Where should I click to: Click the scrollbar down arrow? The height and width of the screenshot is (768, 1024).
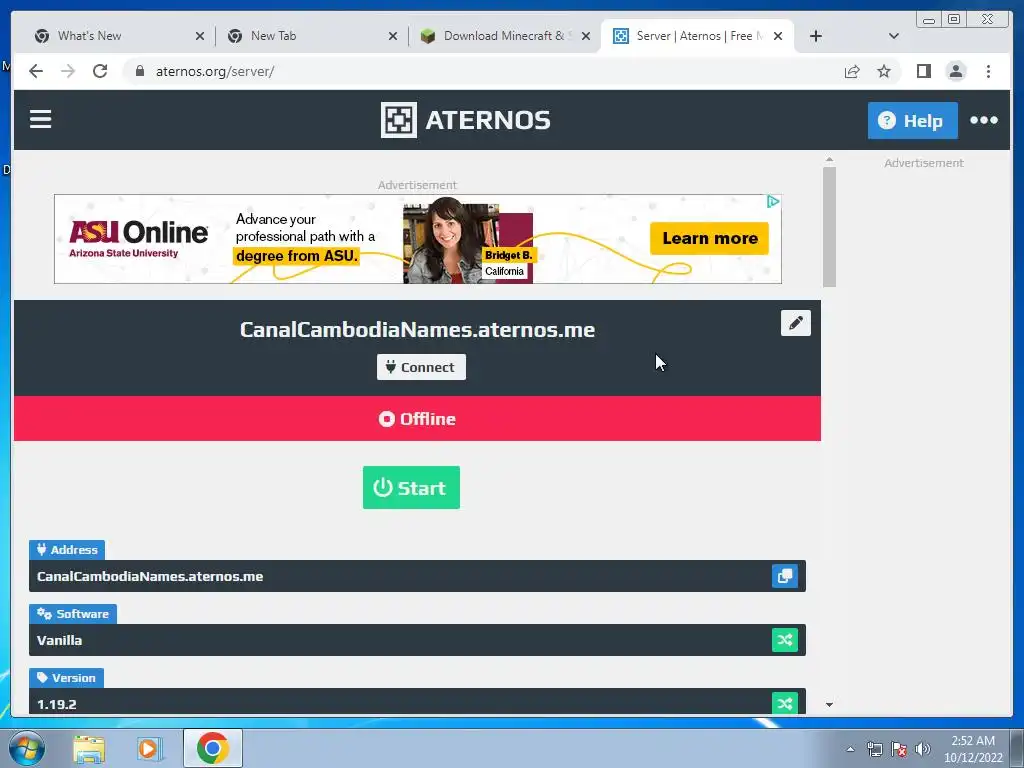[829, 705]
